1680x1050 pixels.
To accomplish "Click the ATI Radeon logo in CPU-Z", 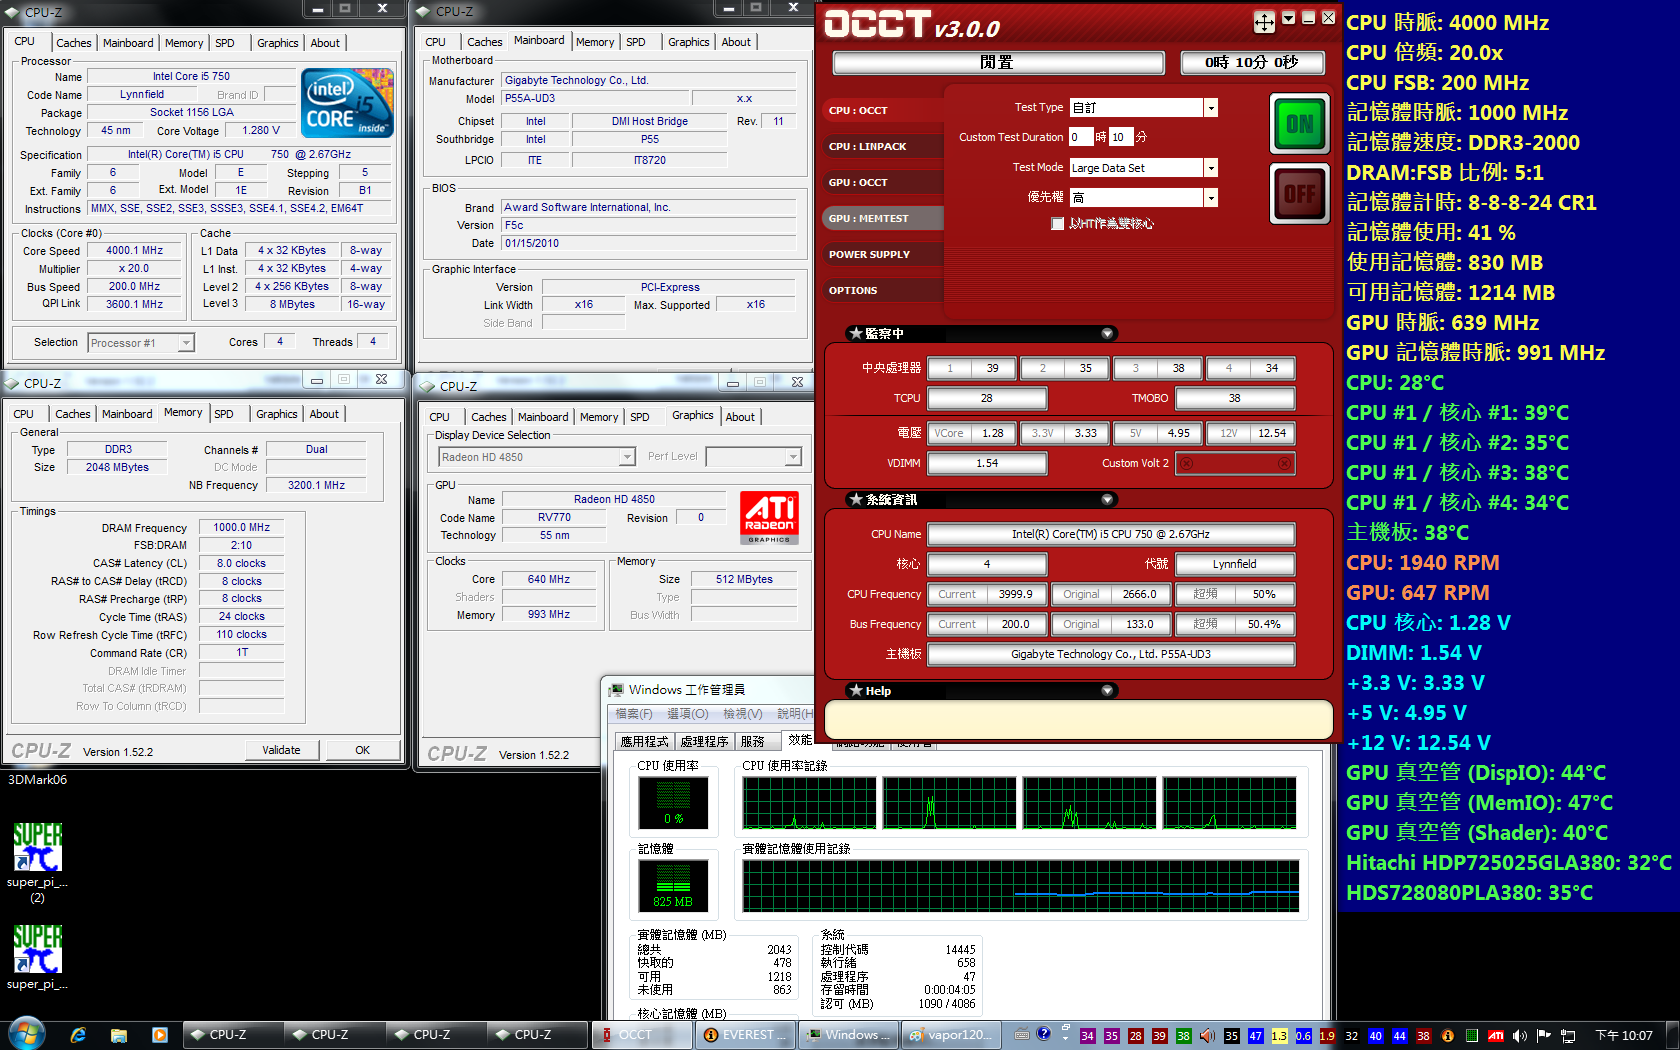I will click(x=769, y=517).
